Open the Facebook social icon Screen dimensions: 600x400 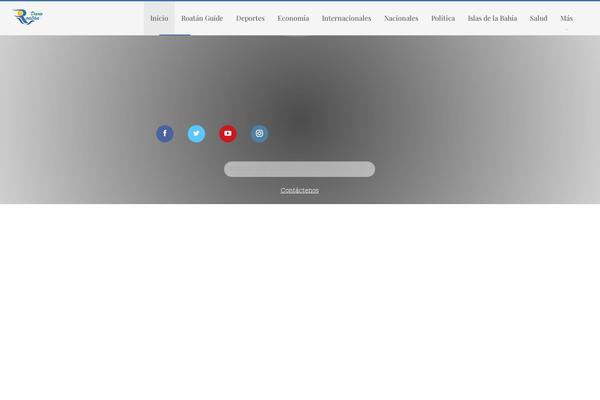(165, 134)
